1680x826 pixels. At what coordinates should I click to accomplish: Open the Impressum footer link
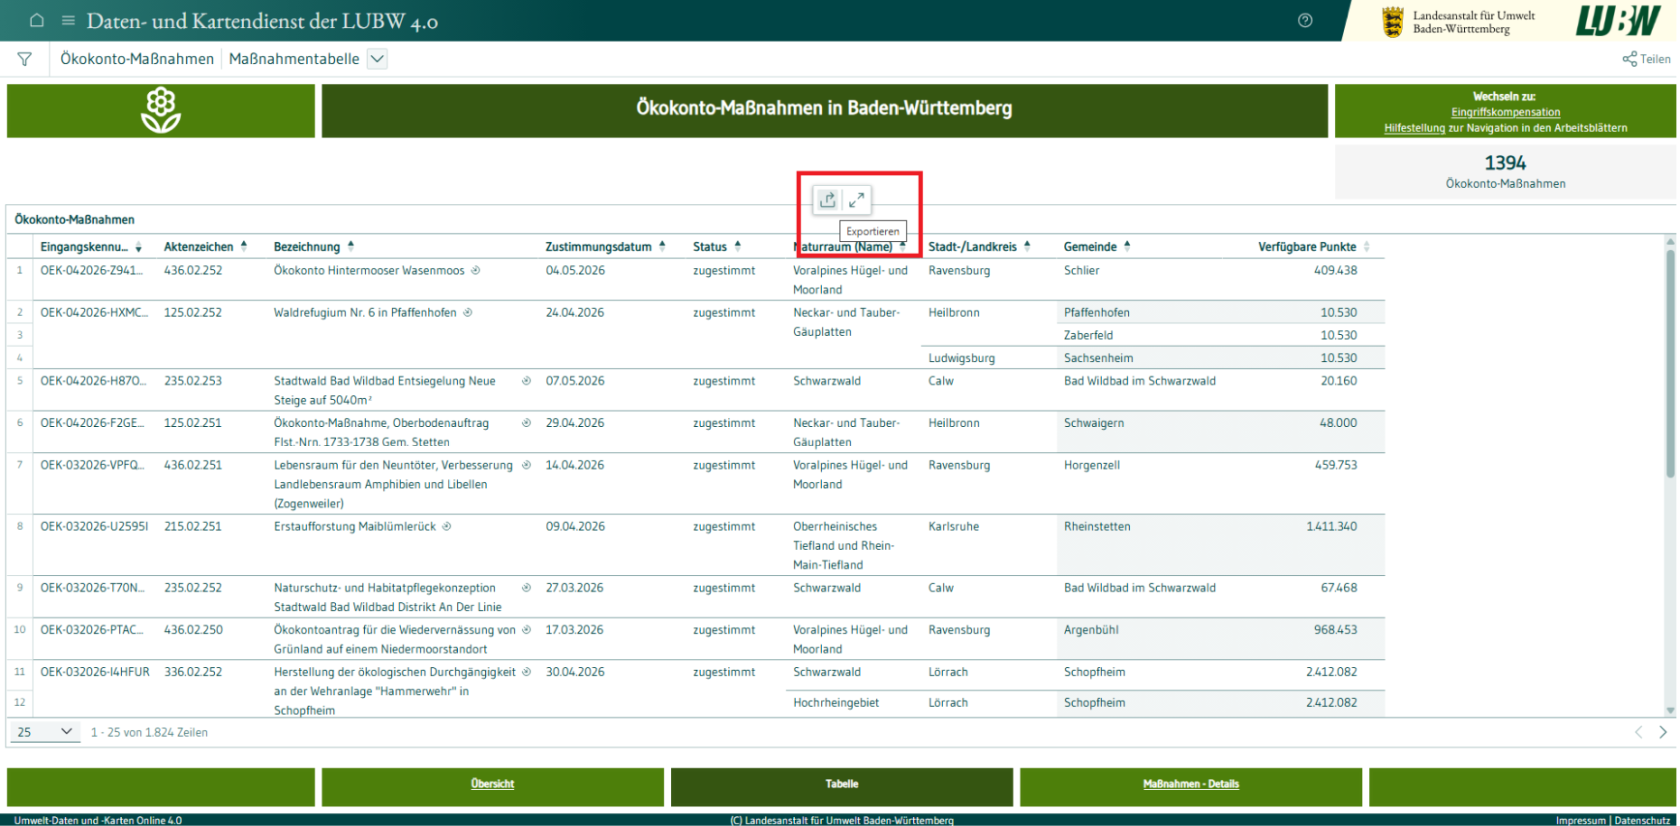1580,820
